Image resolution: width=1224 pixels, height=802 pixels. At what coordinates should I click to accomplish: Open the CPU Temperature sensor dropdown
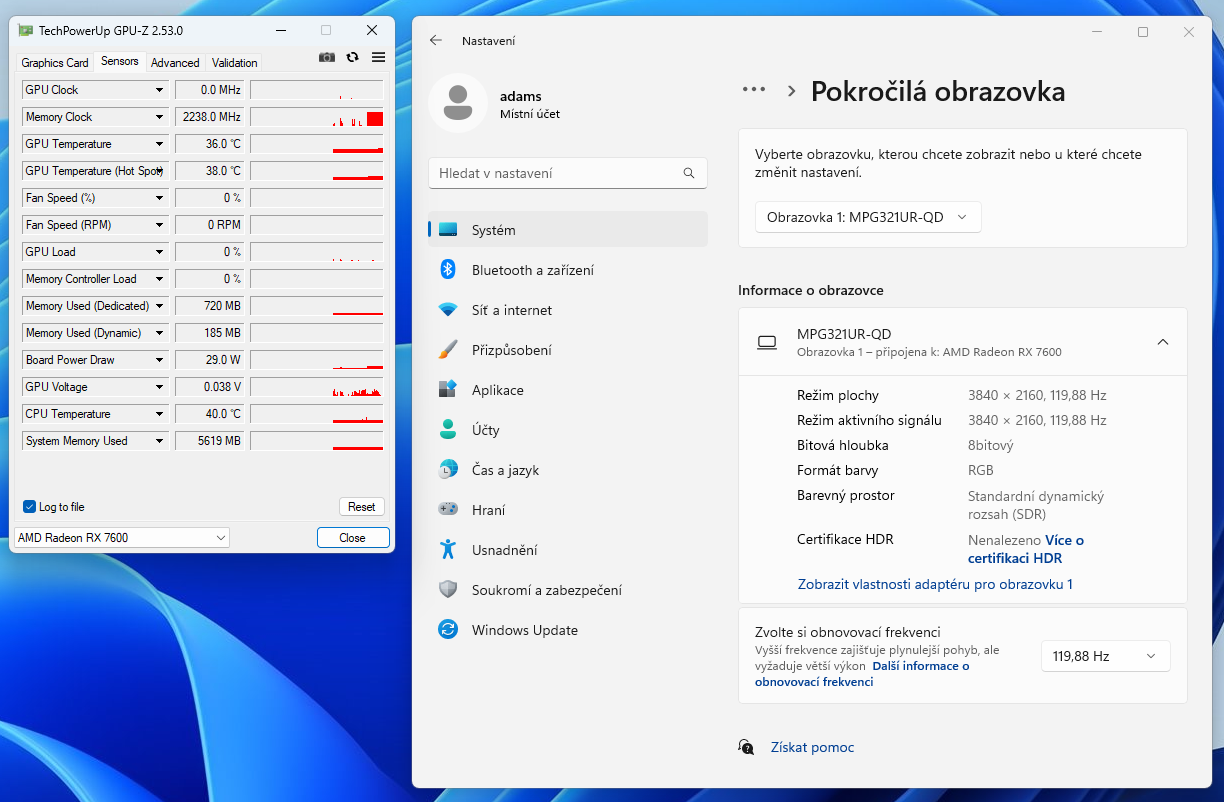click(x=159, y=414)
